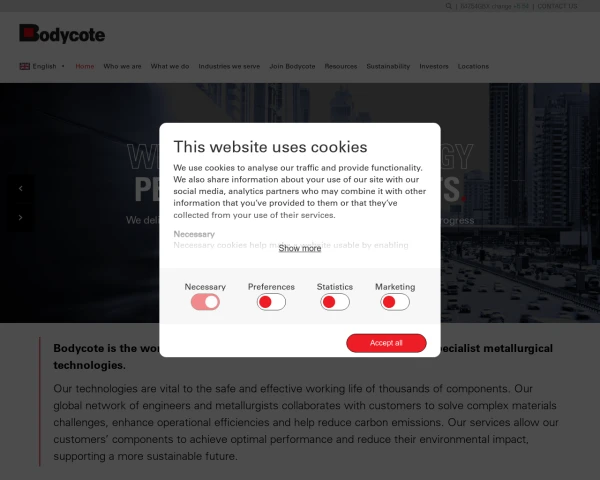This screenshot has height=480, width=600.
Task: Enable the Marketing cookies toggle
Action: [395, 302]
